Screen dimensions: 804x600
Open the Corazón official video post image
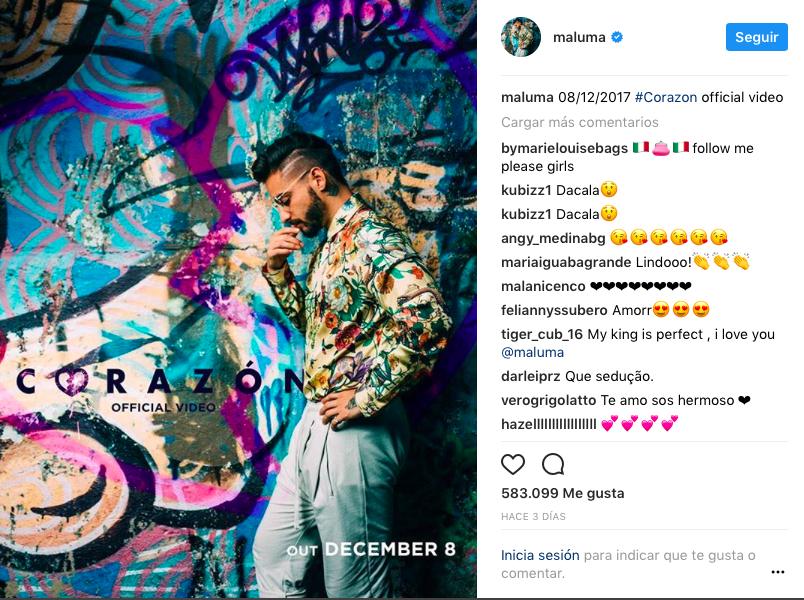click(x=238, y=298)
